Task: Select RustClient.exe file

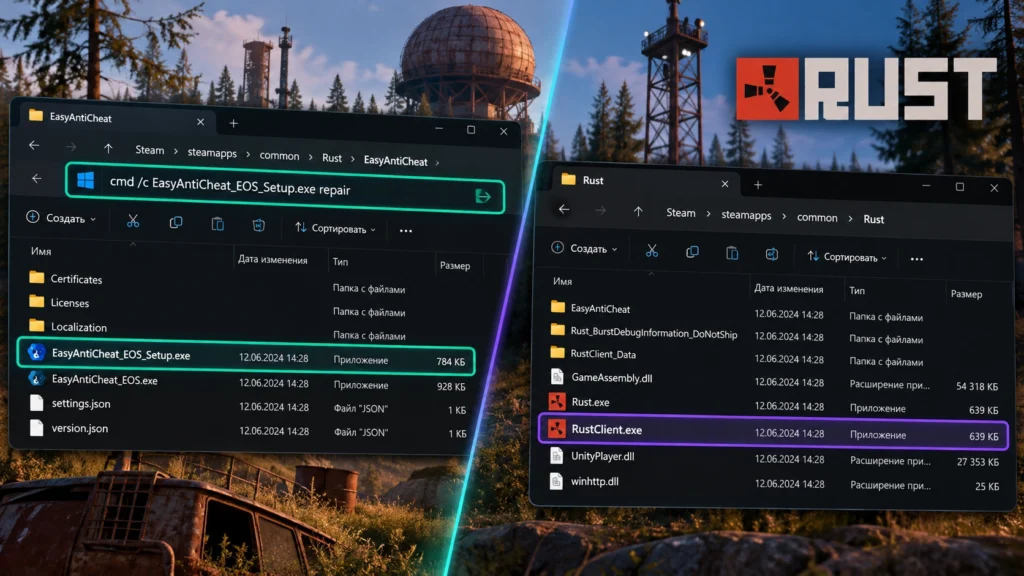Action: point(773,431)
